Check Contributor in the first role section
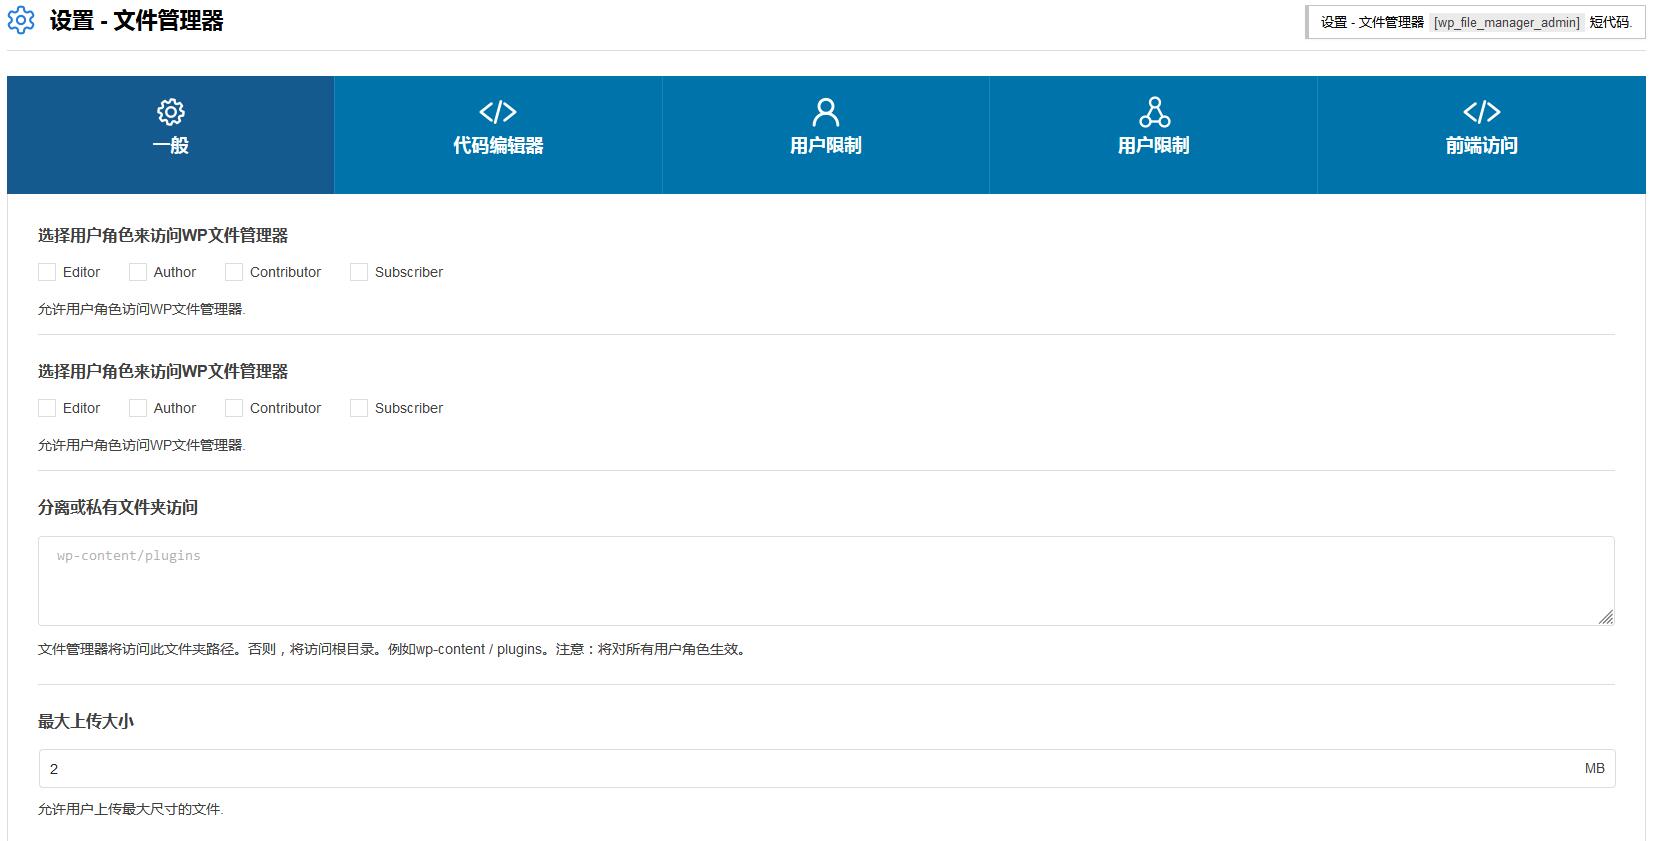1659x841 pixels. click(x=234, y=272)
